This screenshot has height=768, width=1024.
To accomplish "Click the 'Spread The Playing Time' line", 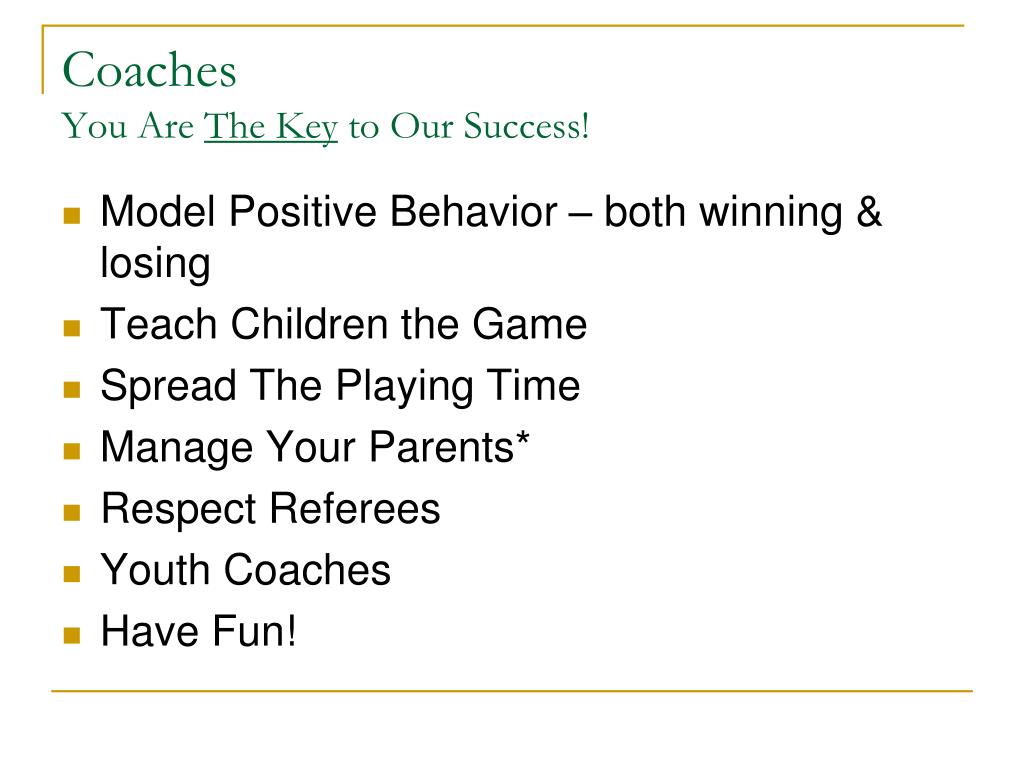I will 340,387.
